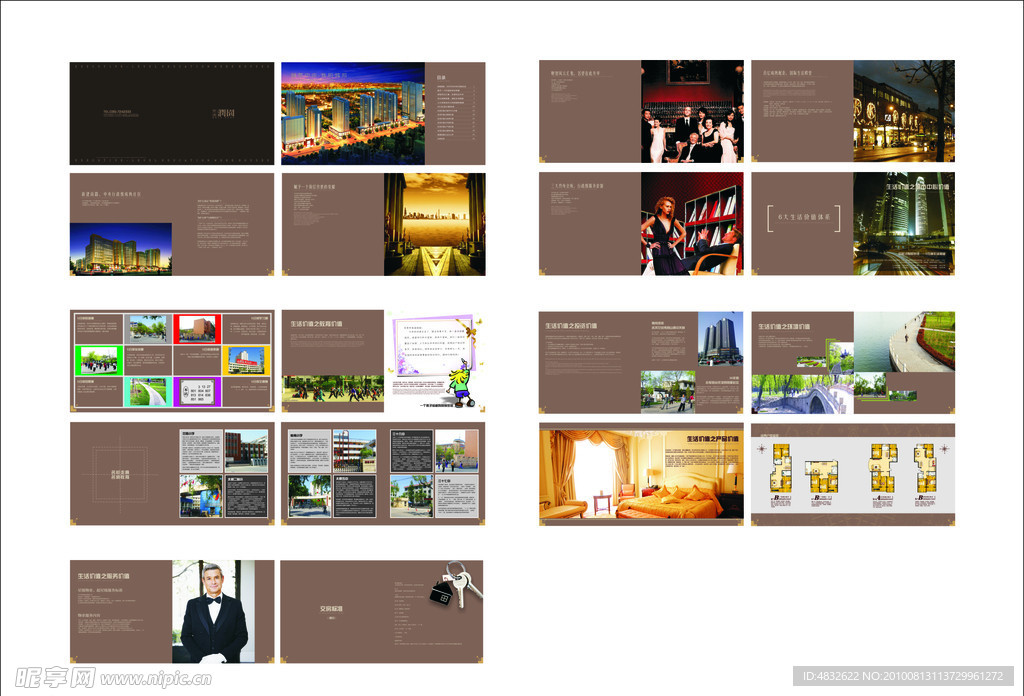1024x696 pixels.
Task: Click the woman in black dress photo
Action: coord(691,224)
